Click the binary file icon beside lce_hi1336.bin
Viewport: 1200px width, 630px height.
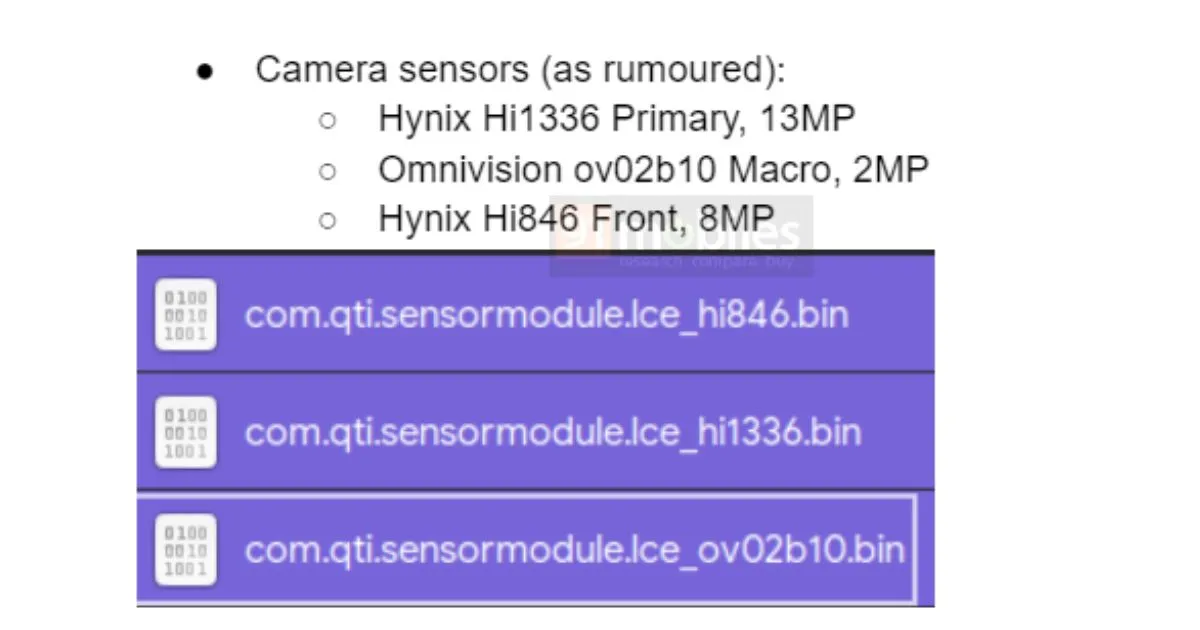click(x=186, y=432)
